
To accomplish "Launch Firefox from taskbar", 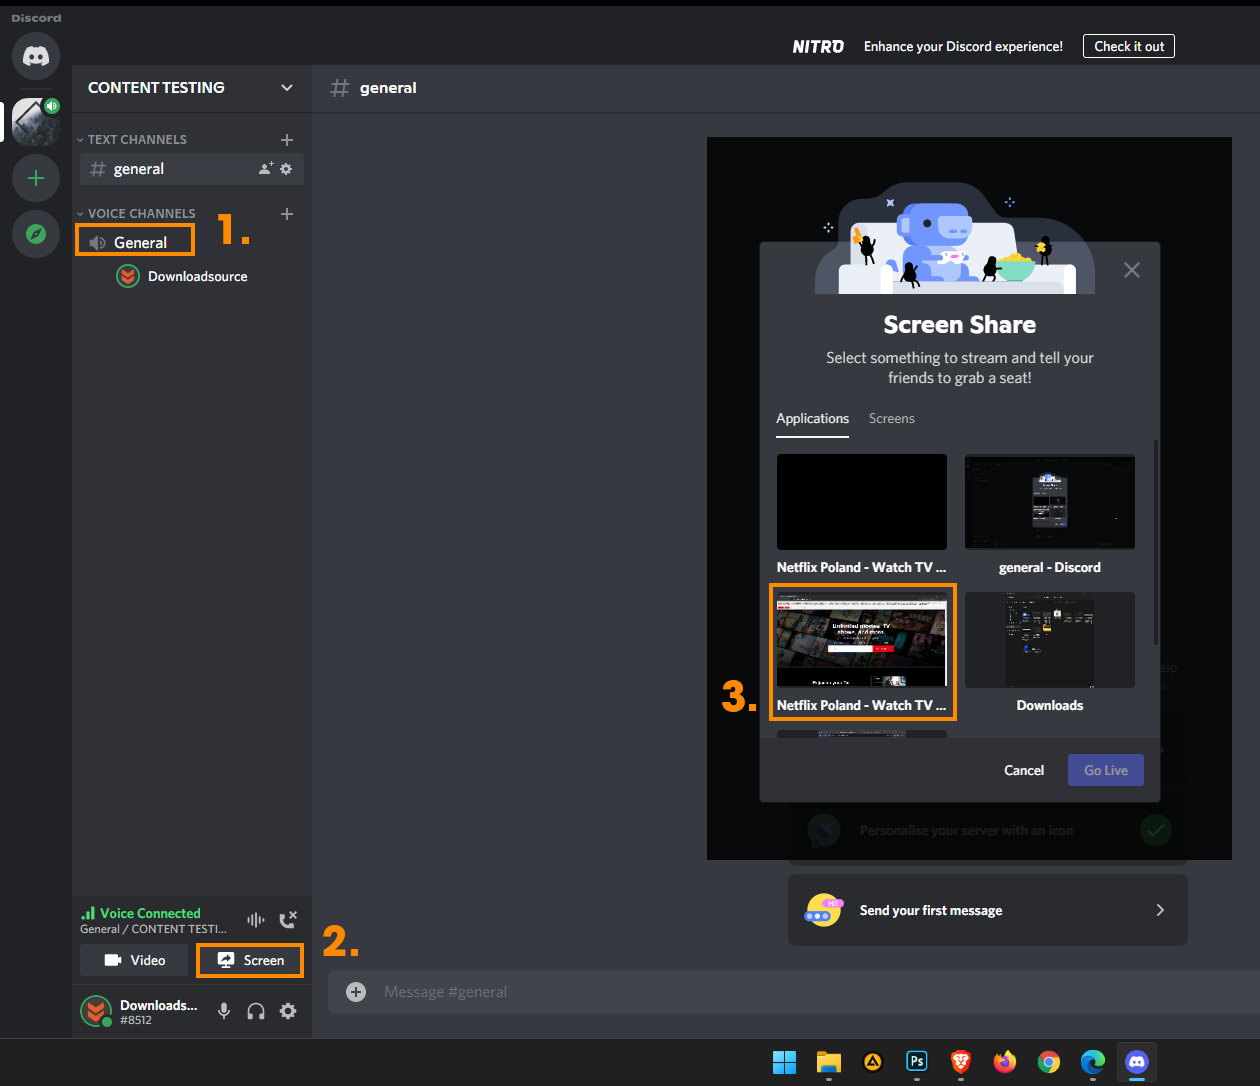I will click(x=1005, y=1062).
